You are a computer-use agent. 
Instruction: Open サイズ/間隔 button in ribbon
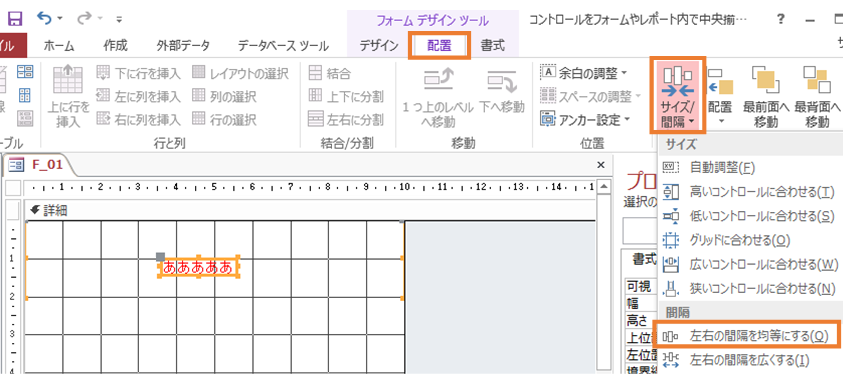click(x=678, y=96)
